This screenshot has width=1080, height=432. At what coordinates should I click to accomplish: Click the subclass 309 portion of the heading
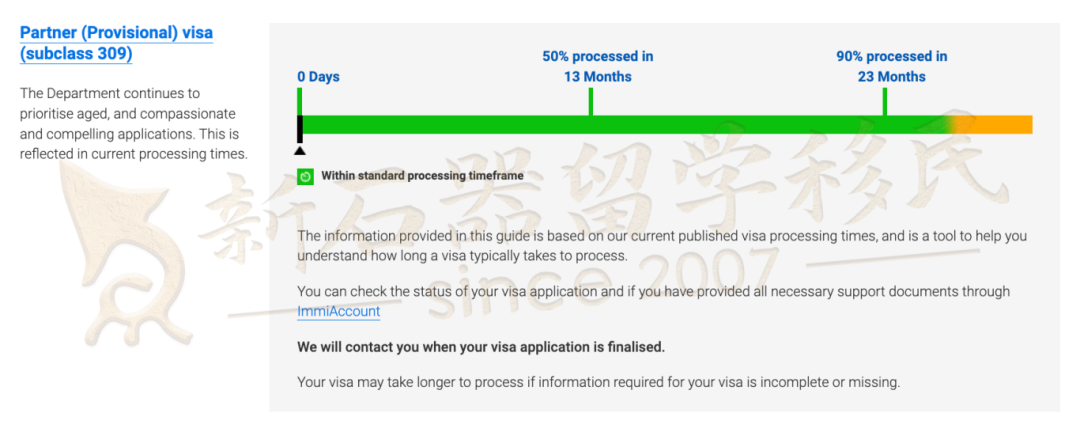coord(76,53)
